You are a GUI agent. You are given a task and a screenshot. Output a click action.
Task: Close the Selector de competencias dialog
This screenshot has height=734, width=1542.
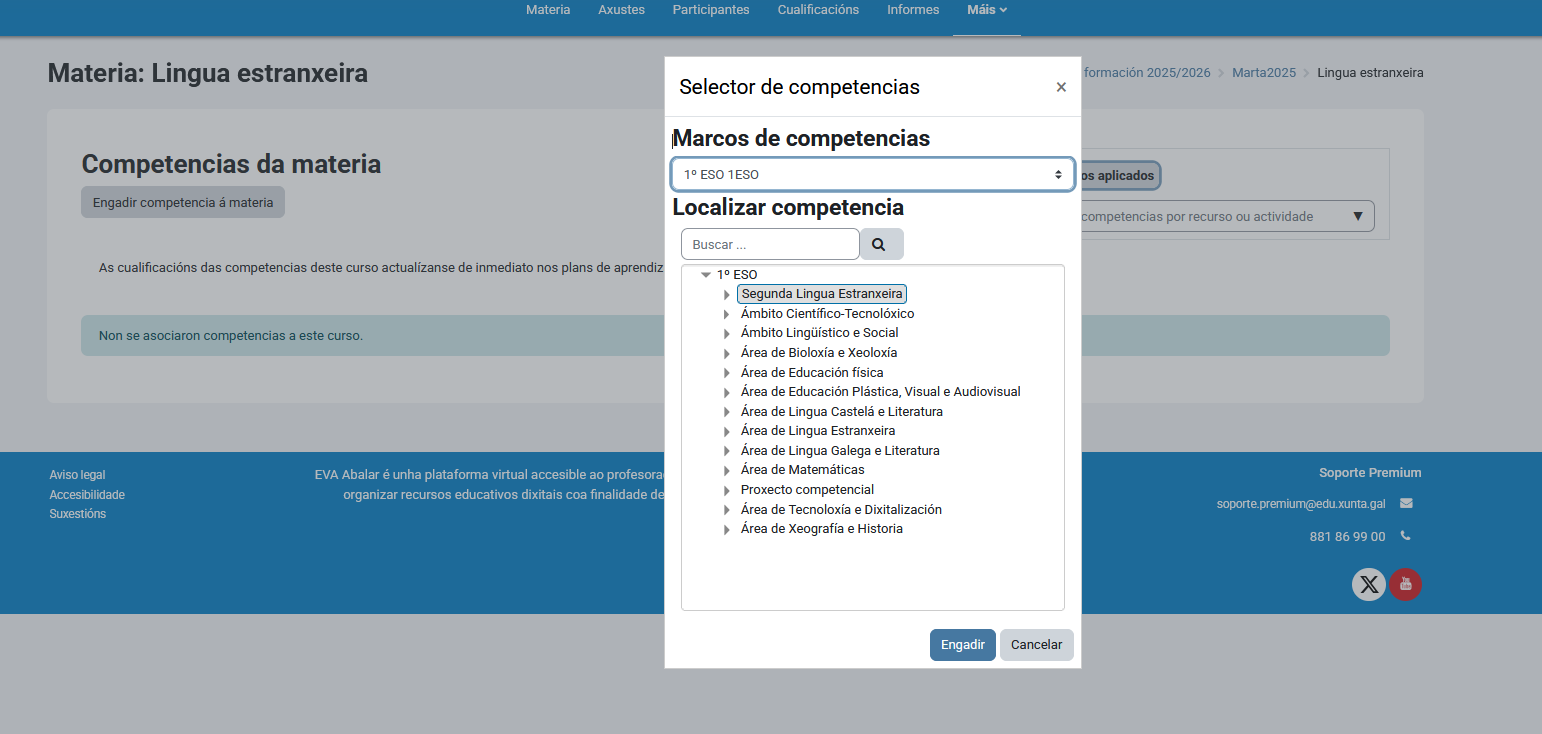click(x=1061, y=87)
